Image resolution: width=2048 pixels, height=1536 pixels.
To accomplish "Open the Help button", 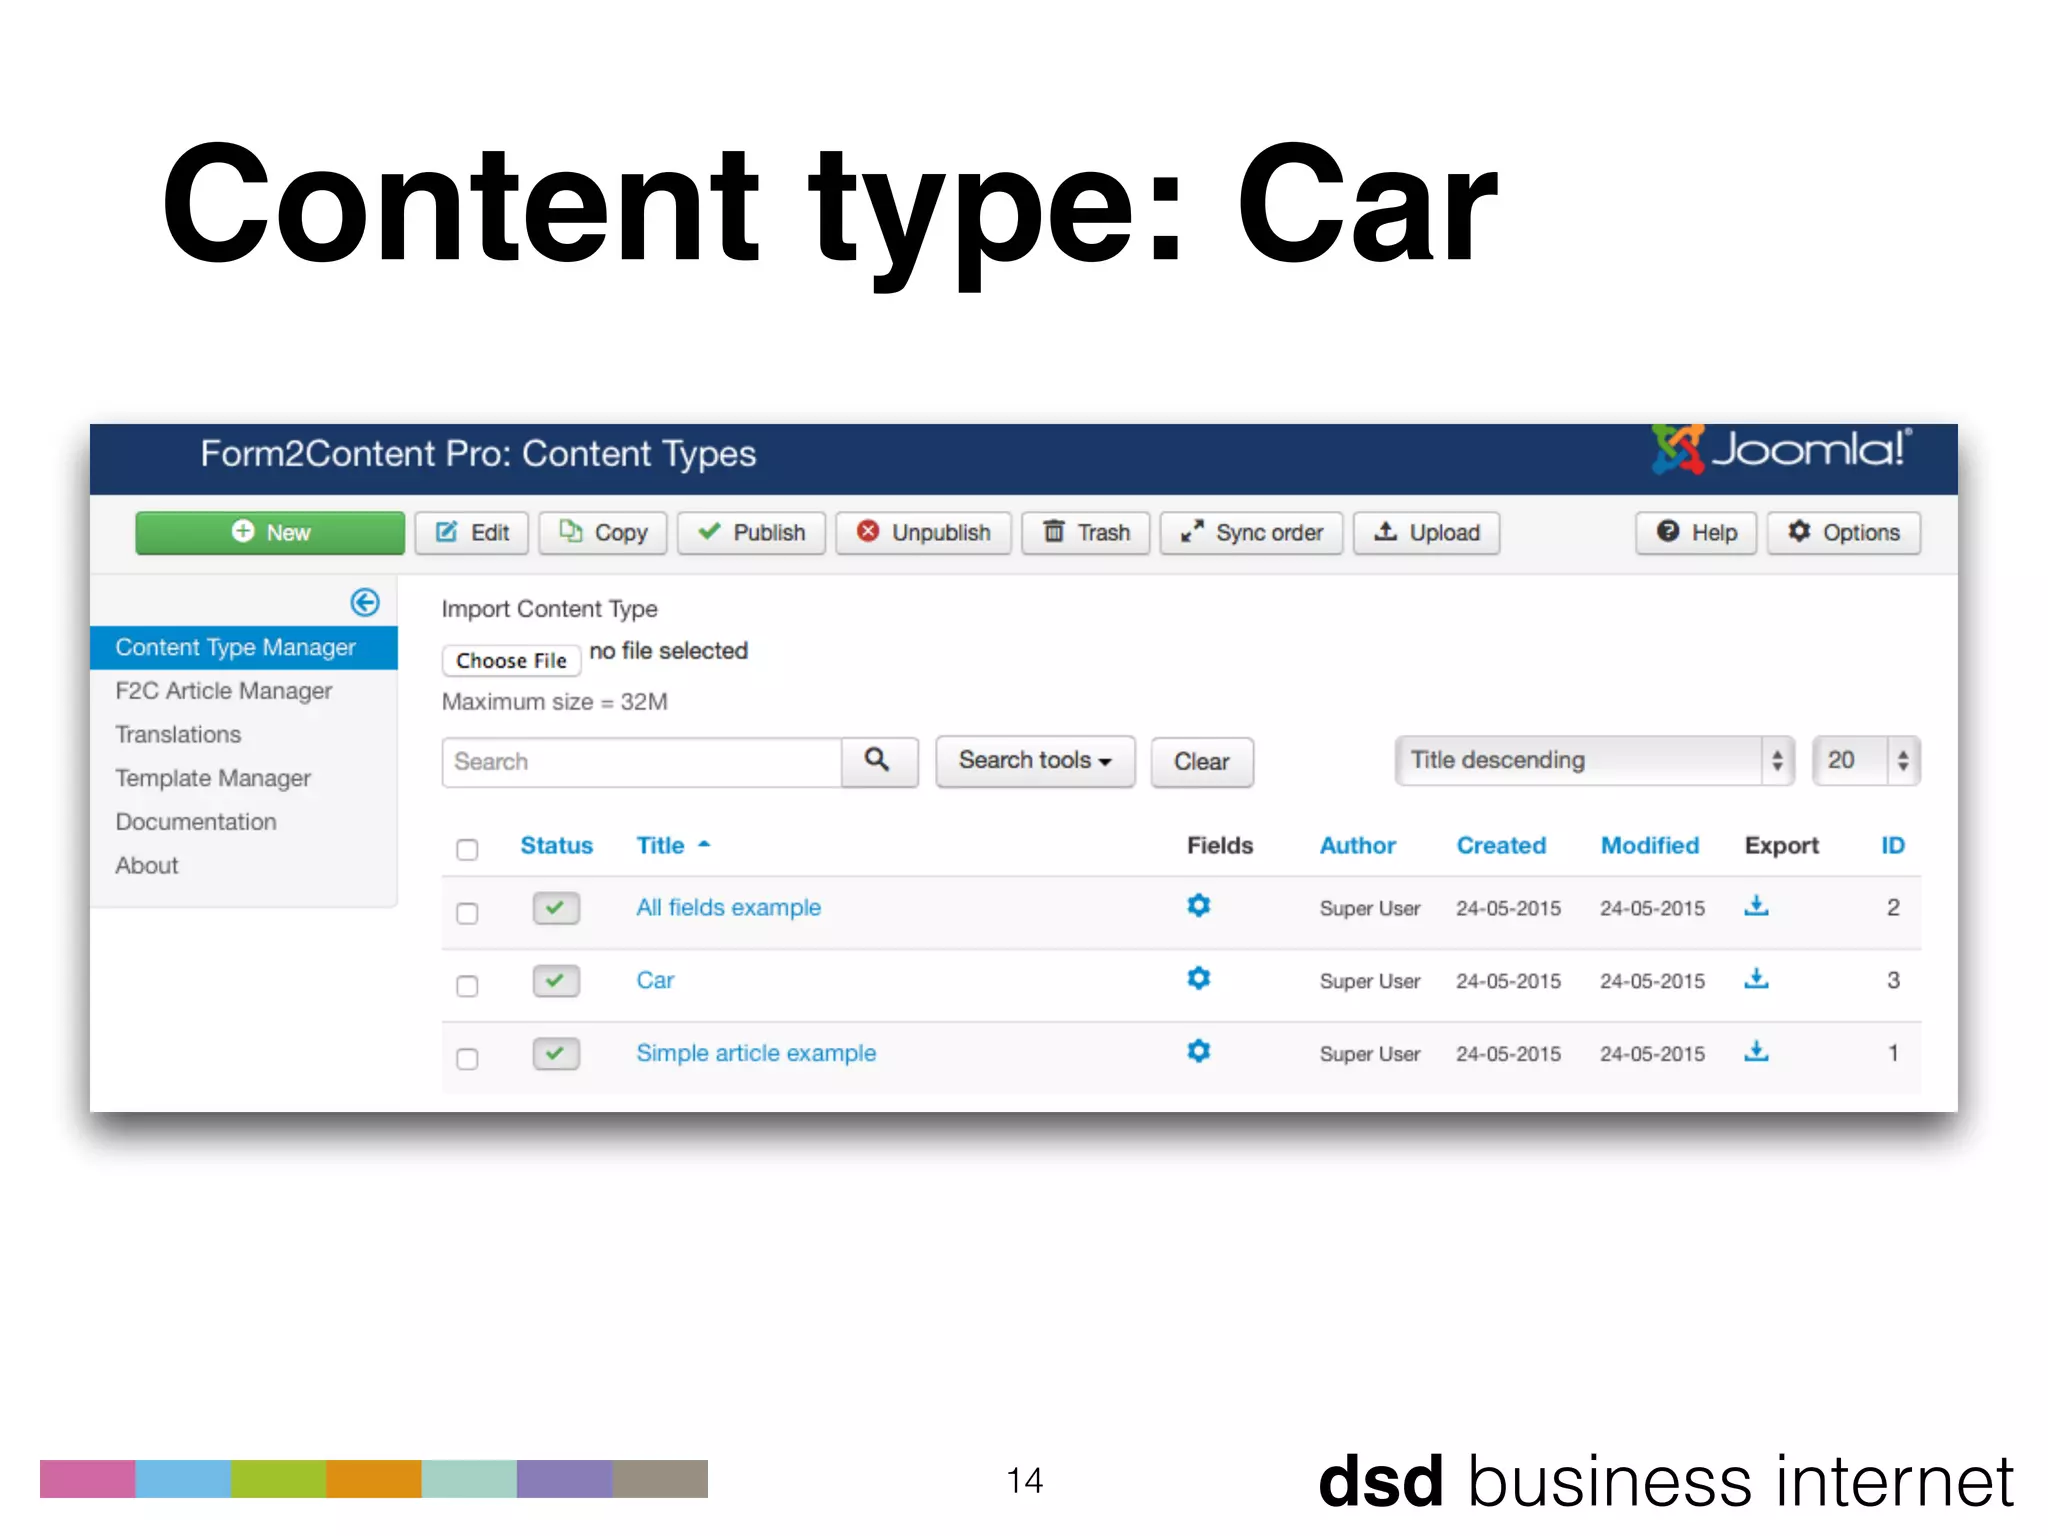I will pos(1696,532).
